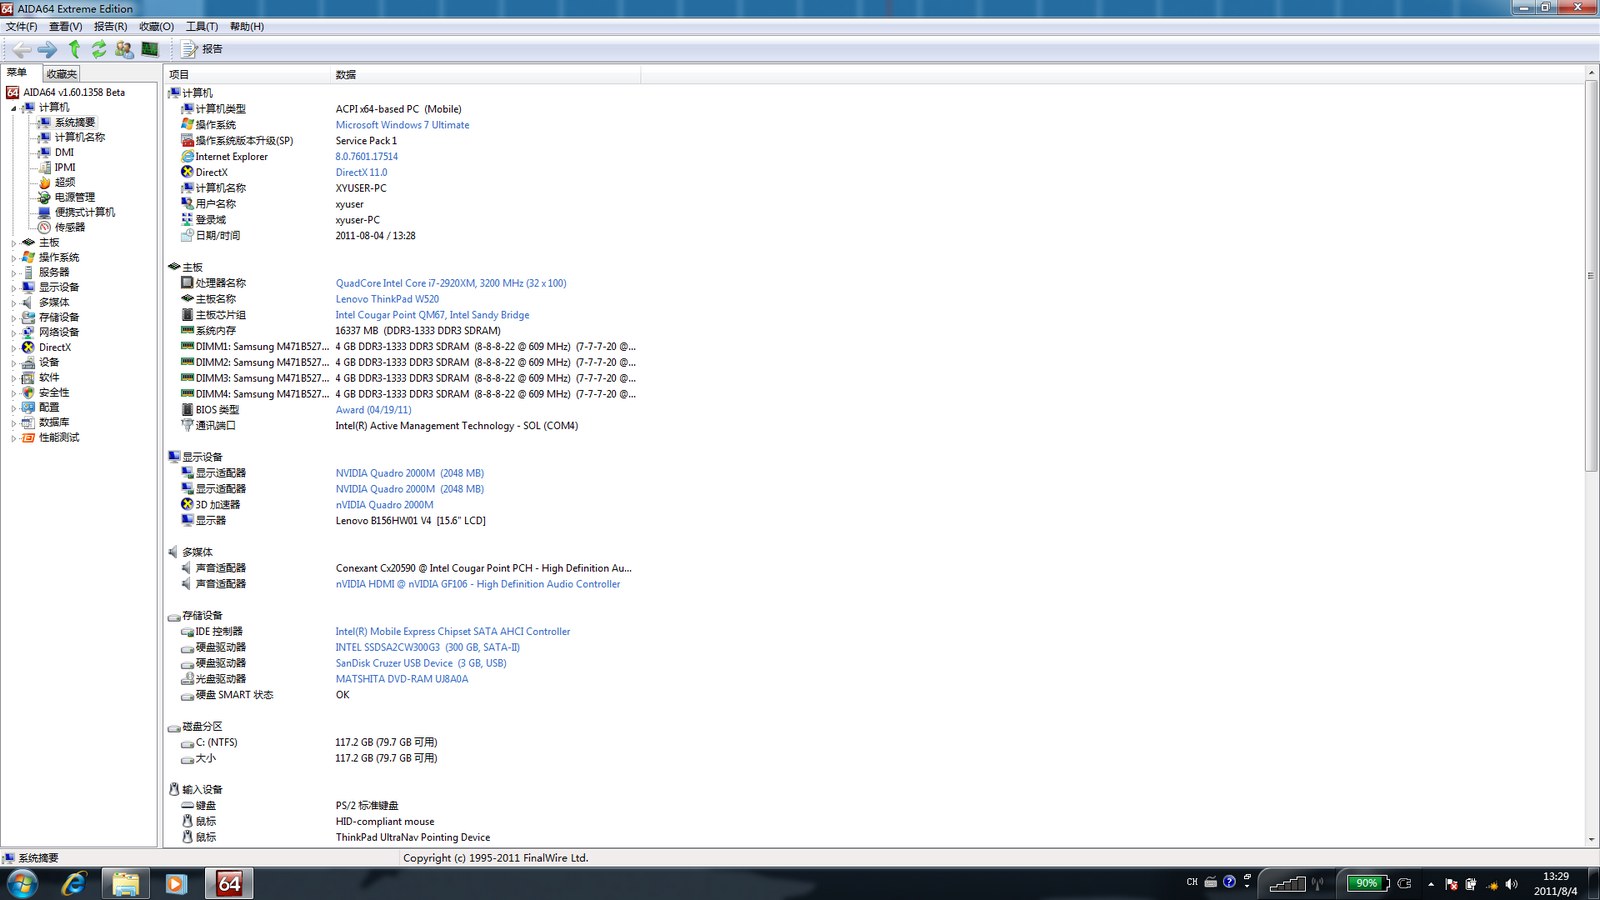The width and height of the screenshot is (1600, 900).
Task: Click the Internet Explorer row icon
Action: click(187, 156)
